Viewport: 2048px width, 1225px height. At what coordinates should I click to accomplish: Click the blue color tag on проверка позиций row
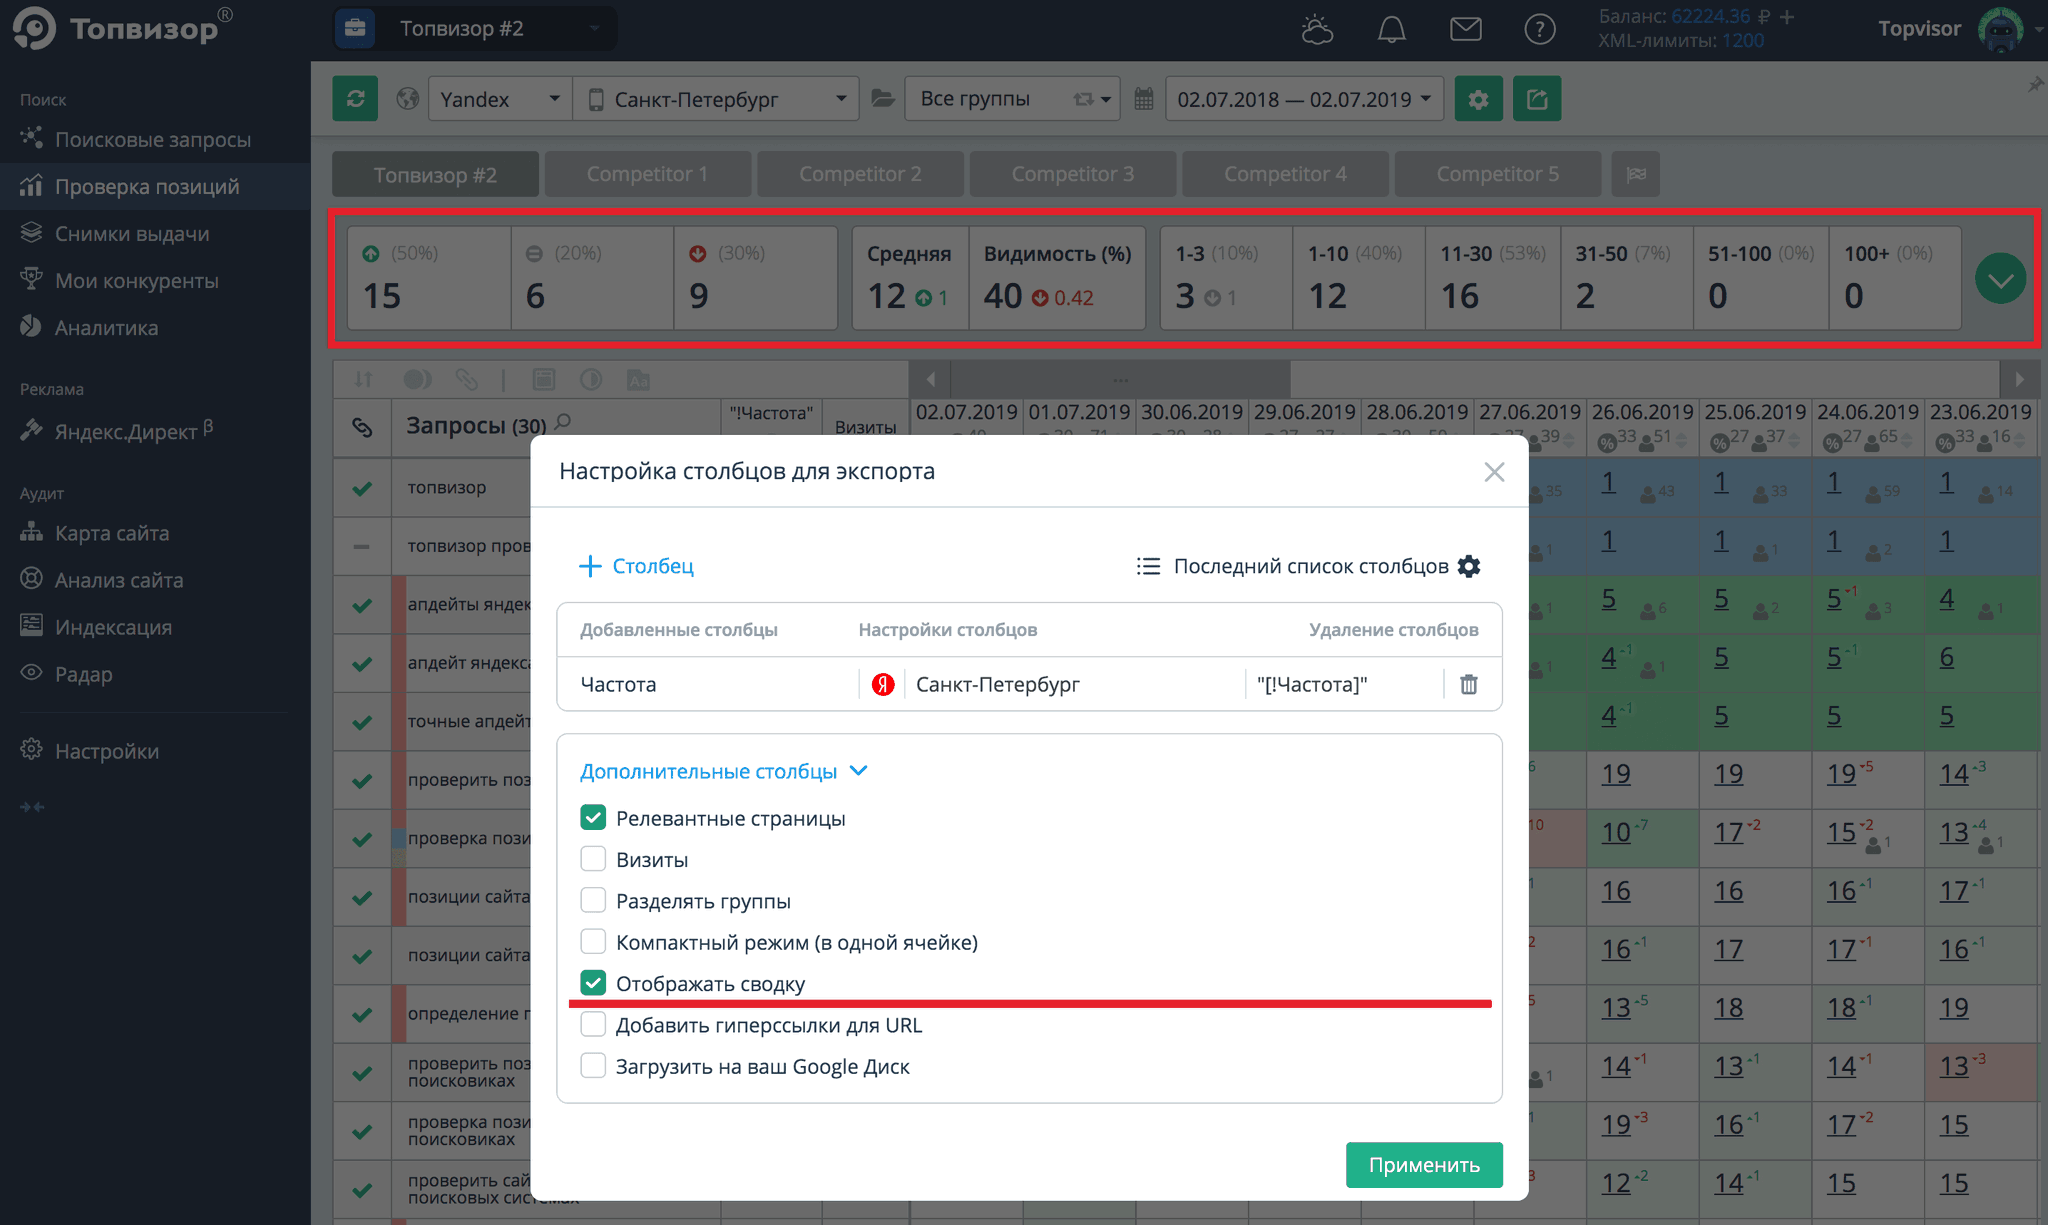[x=399, y=838]
